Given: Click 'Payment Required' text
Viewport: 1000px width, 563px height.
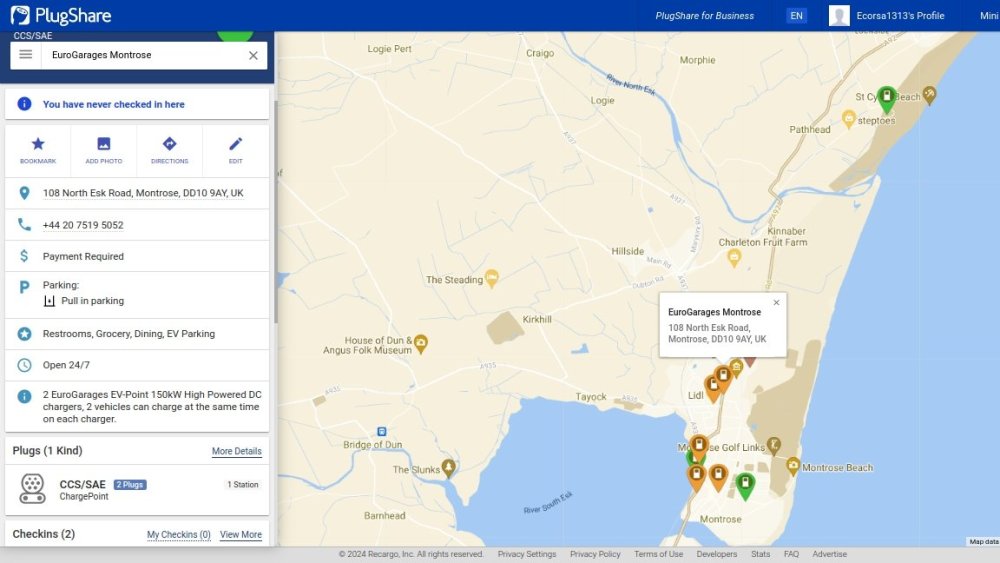Looking at the screenshot, I should pyautogui.click(x=83, y=256).
